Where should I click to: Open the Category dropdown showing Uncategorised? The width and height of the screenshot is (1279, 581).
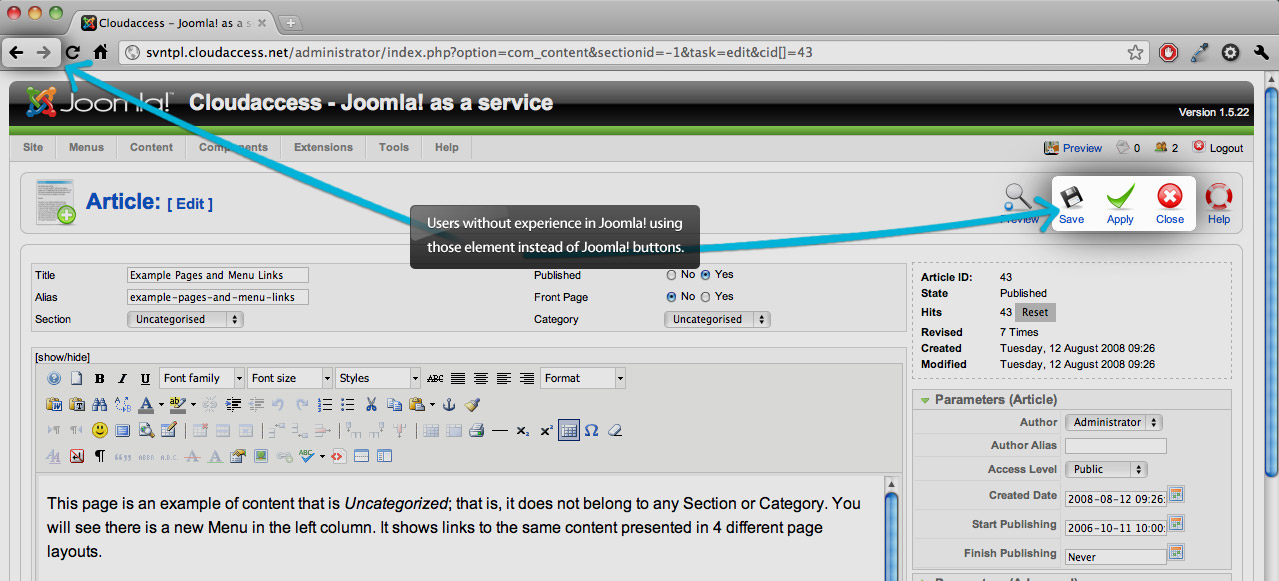(717, 320)
